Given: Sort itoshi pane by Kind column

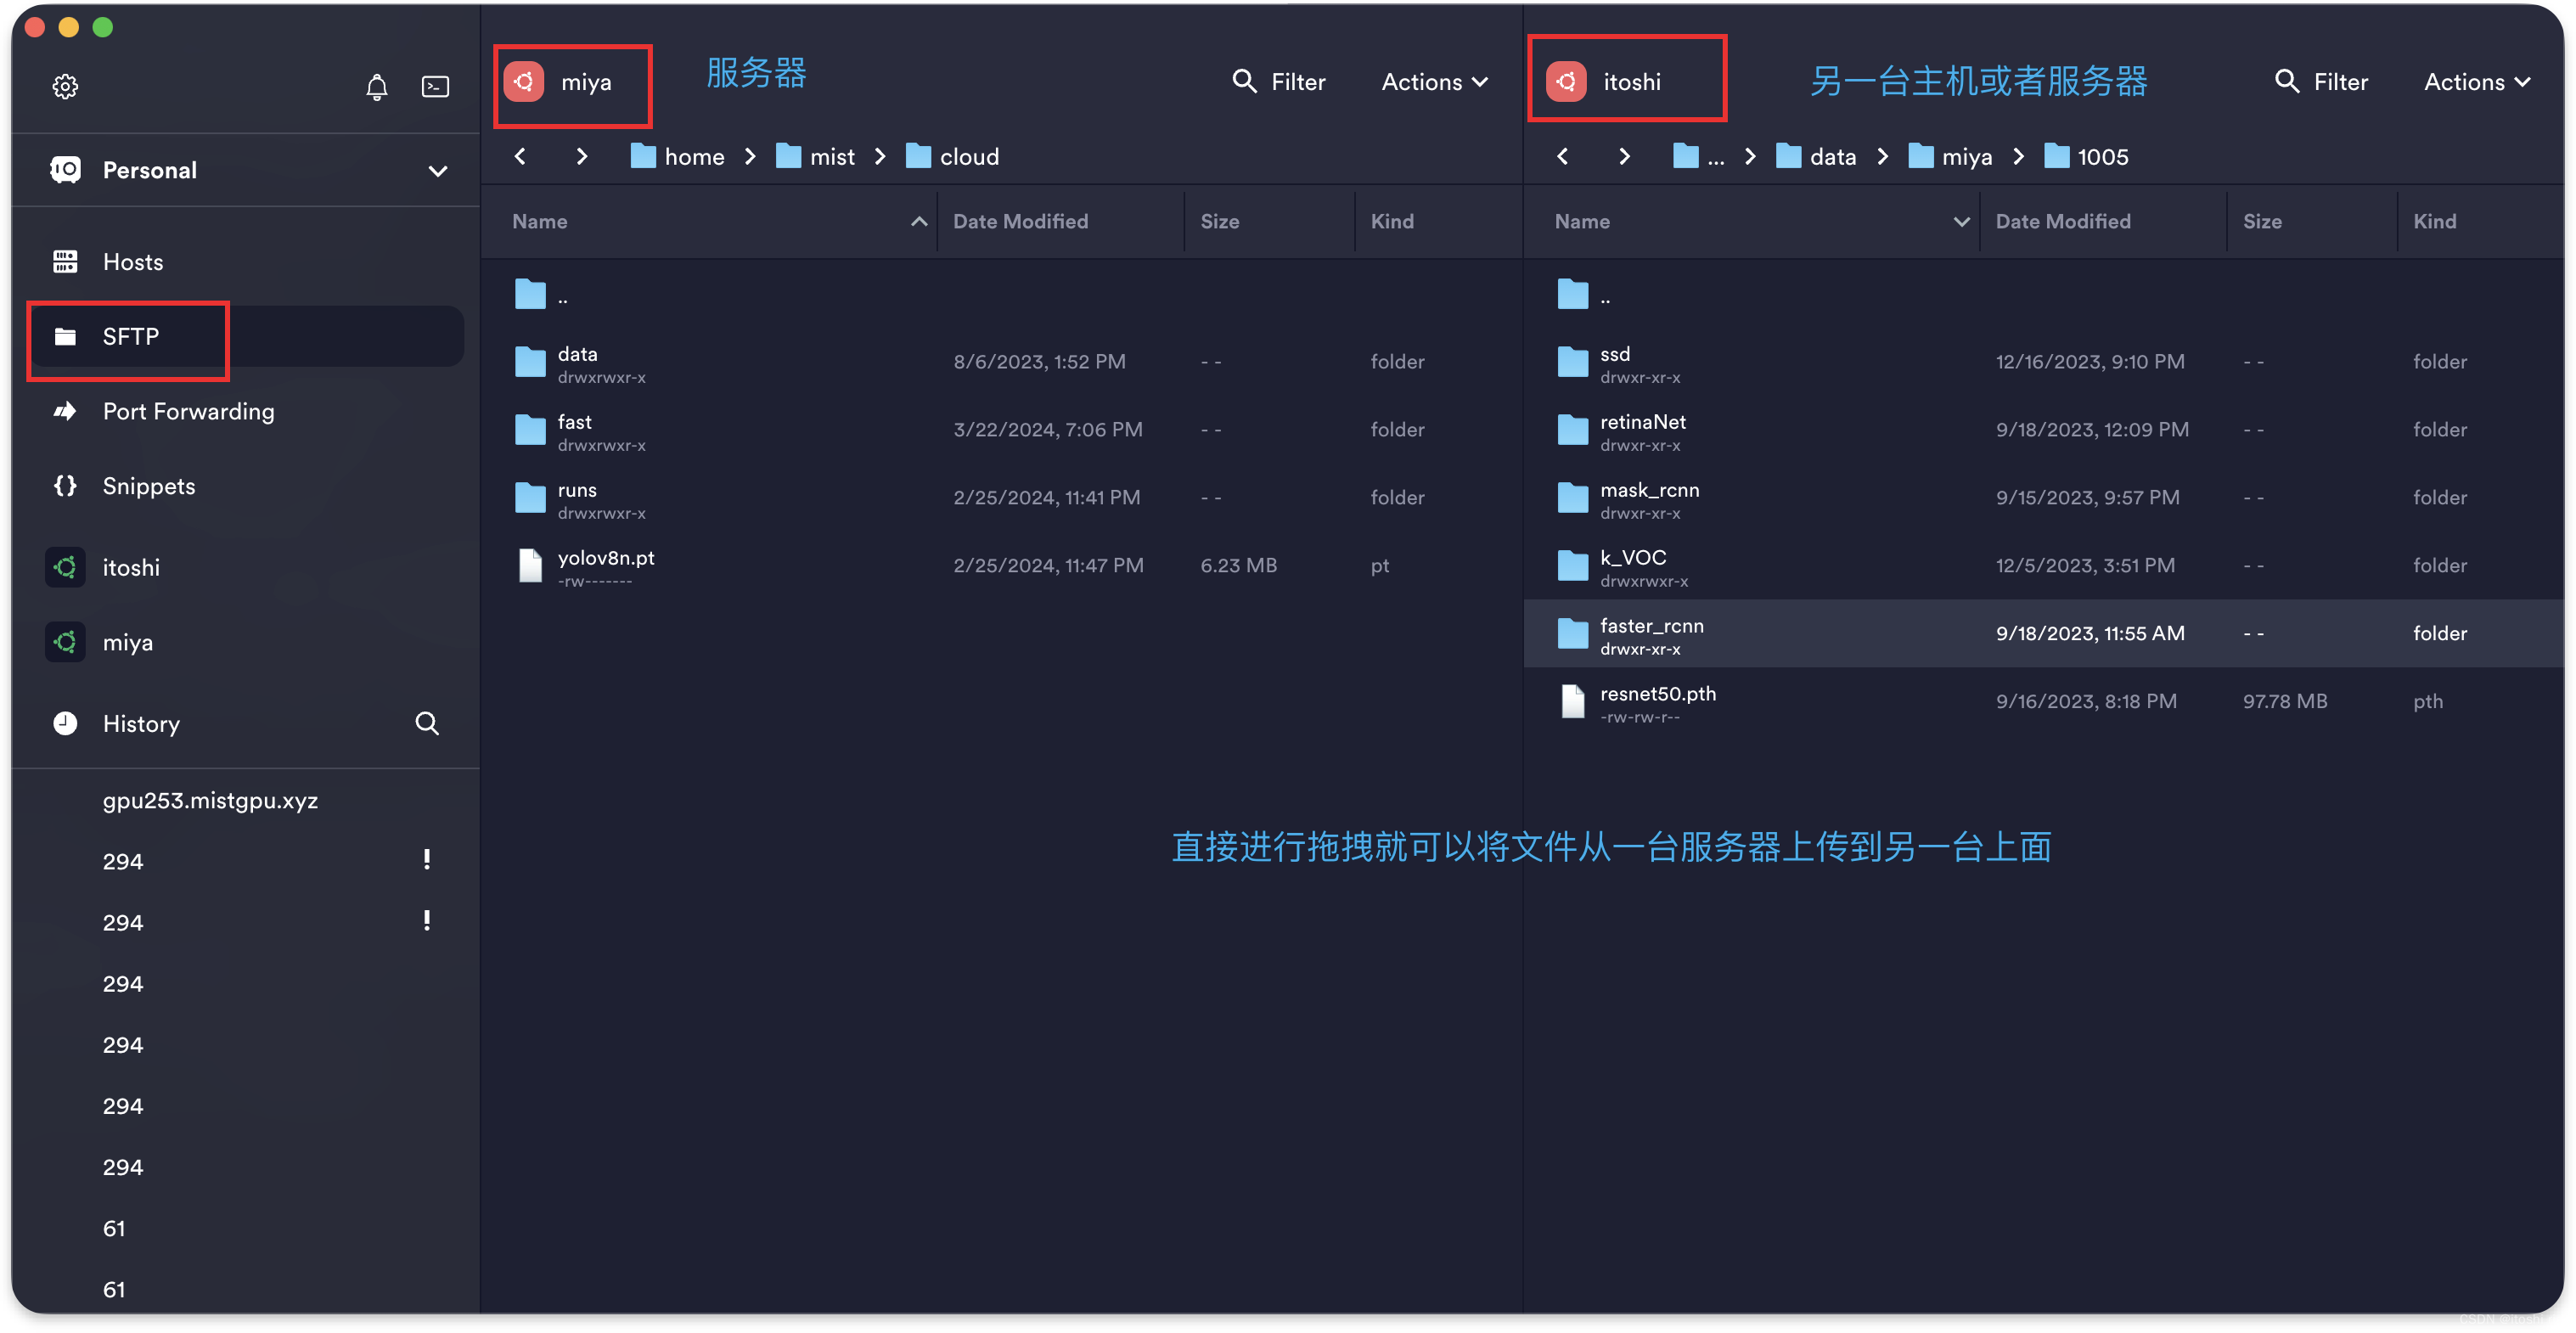Looking at the screenshot, I should click(2481, 222).
